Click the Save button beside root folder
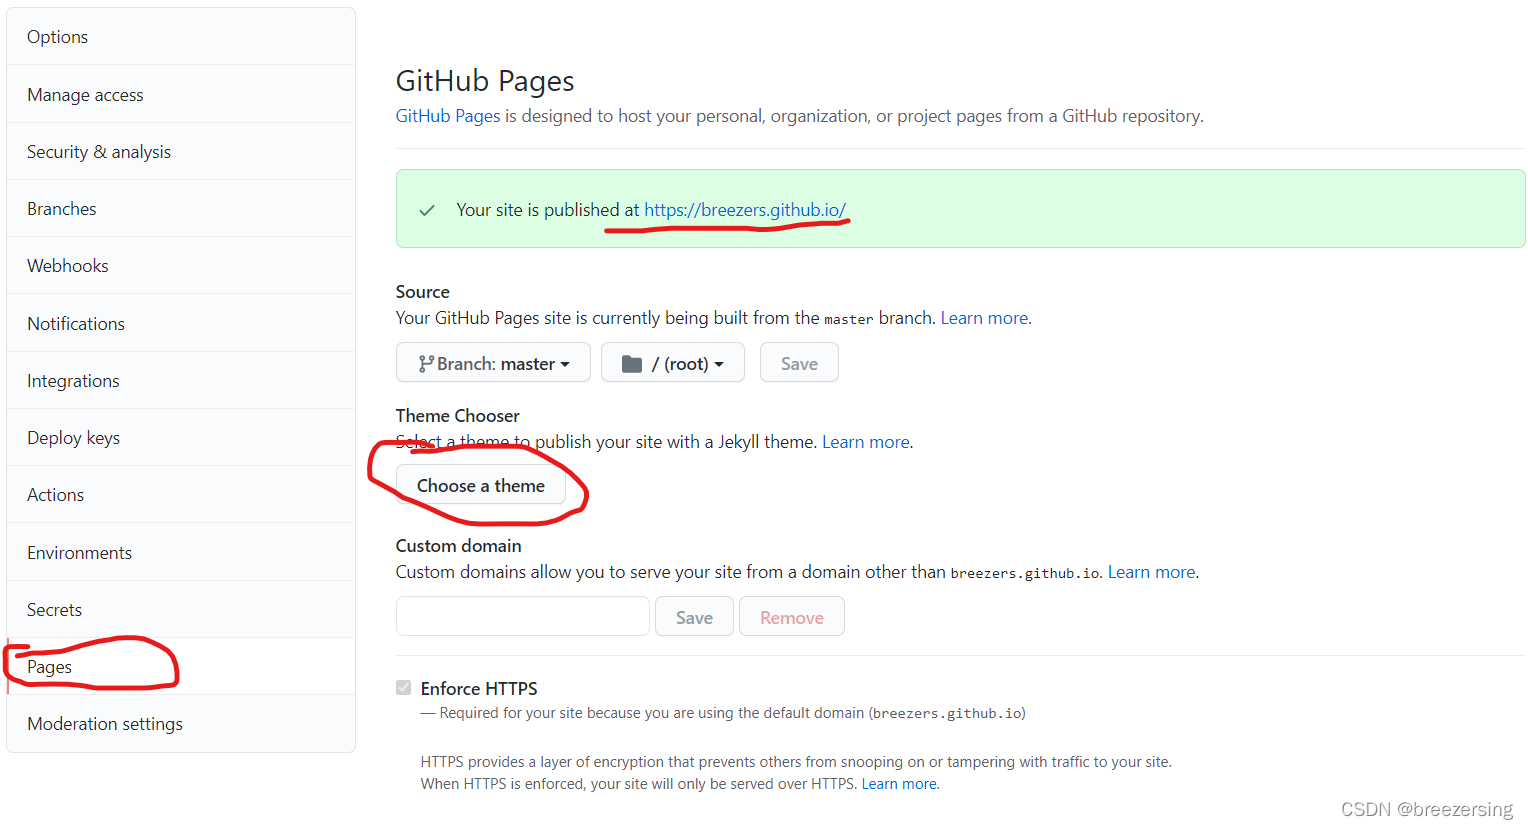 799,363
